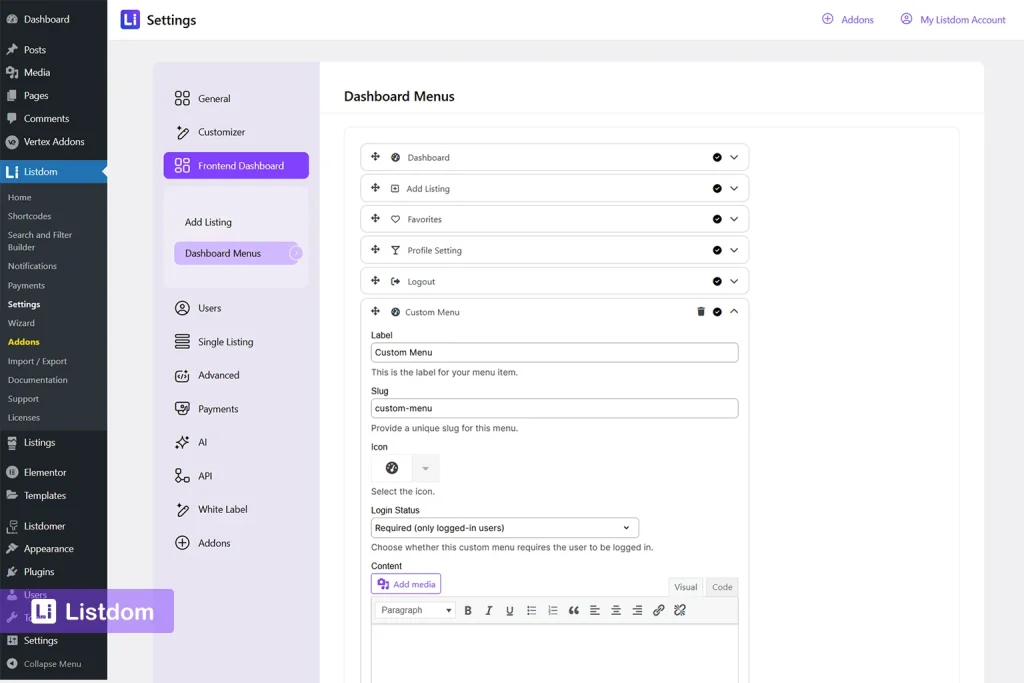Open the Login Status dropdown
Screen dimensions: 1024x683
pos(505,528)
